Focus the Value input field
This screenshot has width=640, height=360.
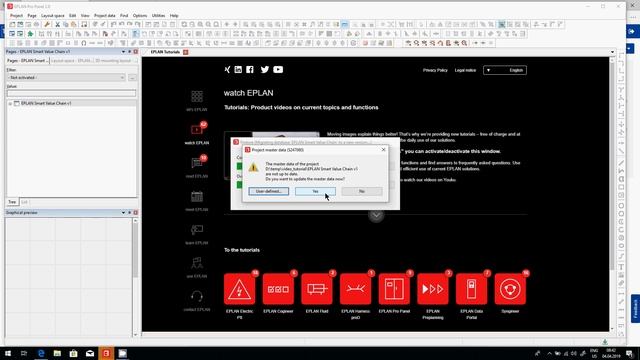[71, 93]
